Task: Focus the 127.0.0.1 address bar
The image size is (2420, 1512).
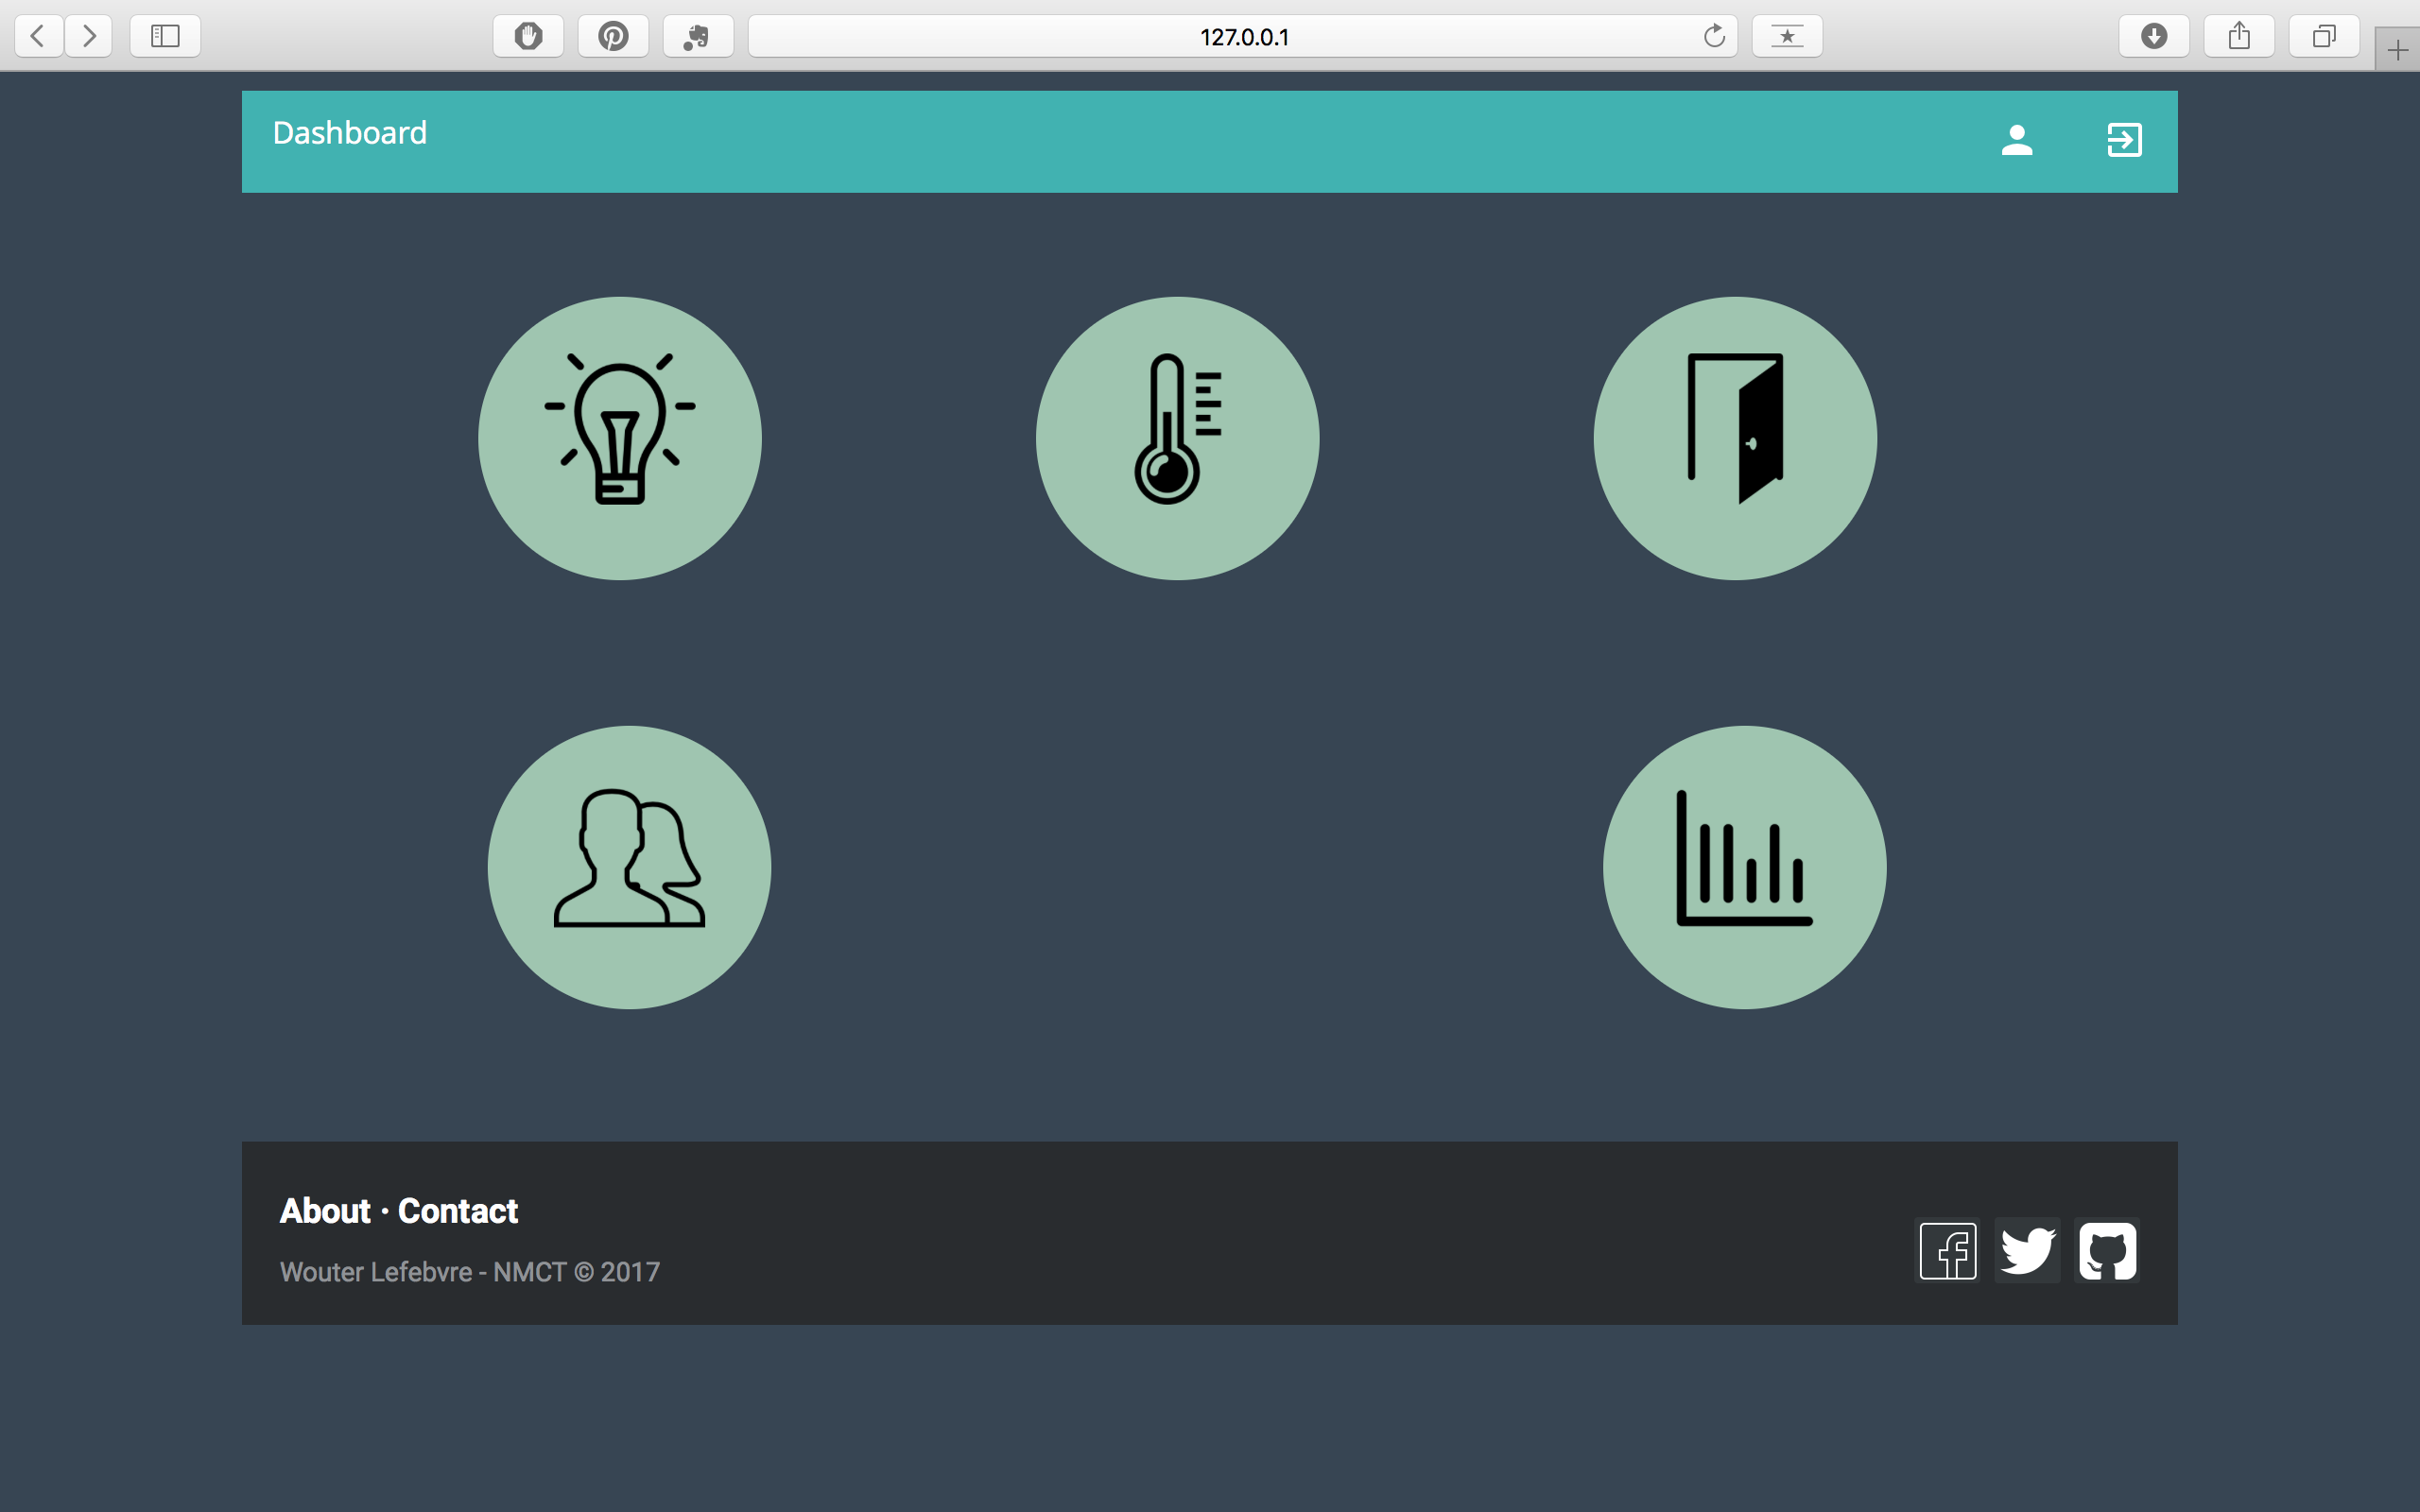Action: tap(1243, 36)
